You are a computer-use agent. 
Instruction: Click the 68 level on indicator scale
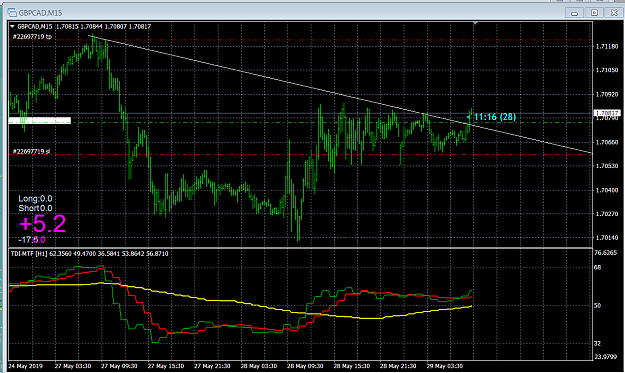pyautogui.click(x=597, y=267)
